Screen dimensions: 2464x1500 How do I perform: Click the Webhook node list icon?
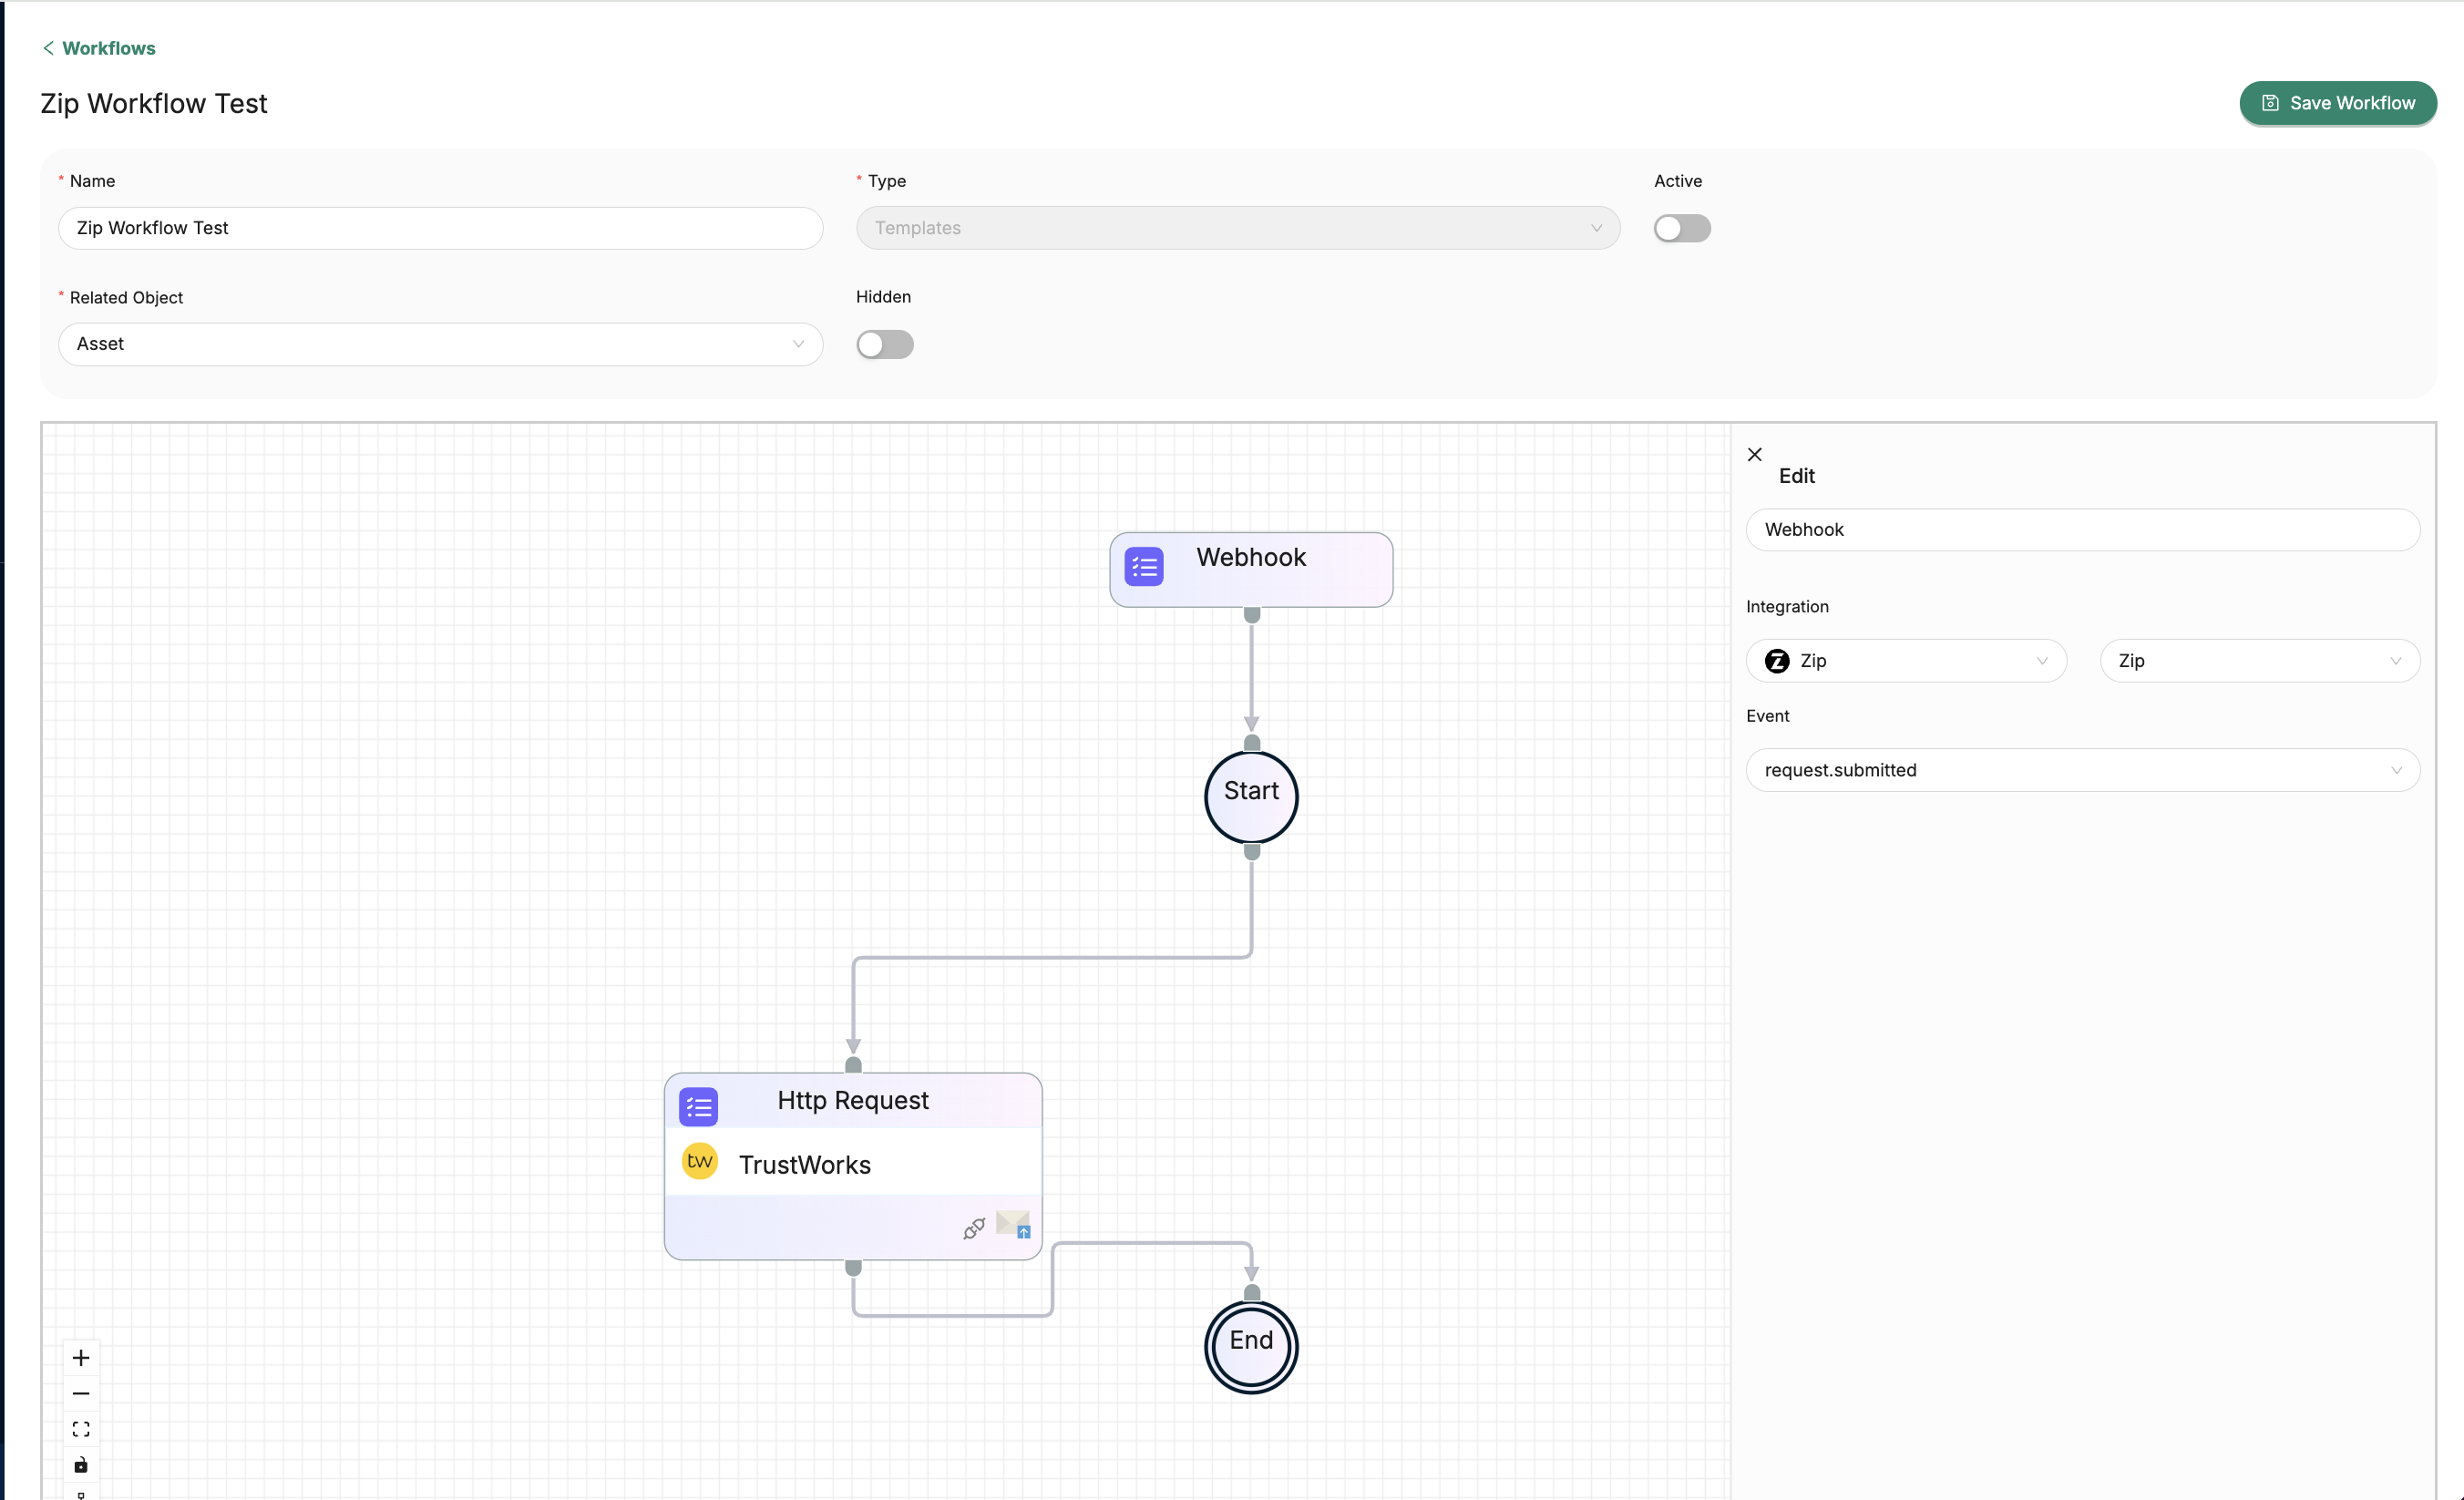1143,567
